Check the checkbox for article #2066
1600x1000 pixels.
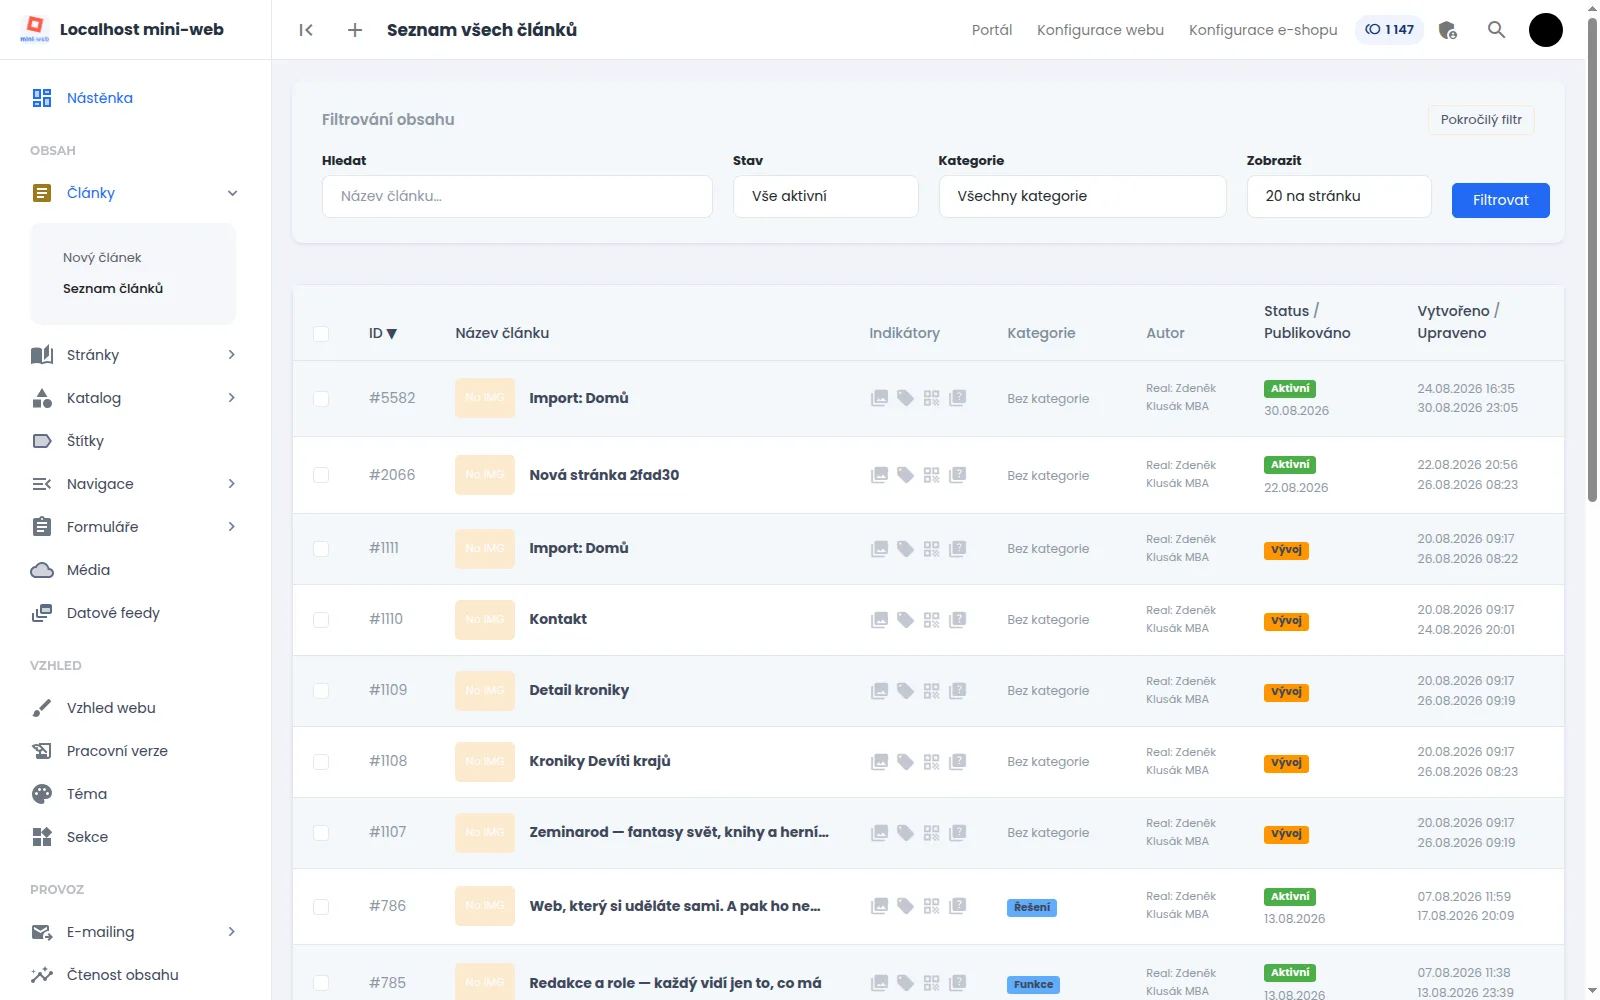tap(321, 475)
